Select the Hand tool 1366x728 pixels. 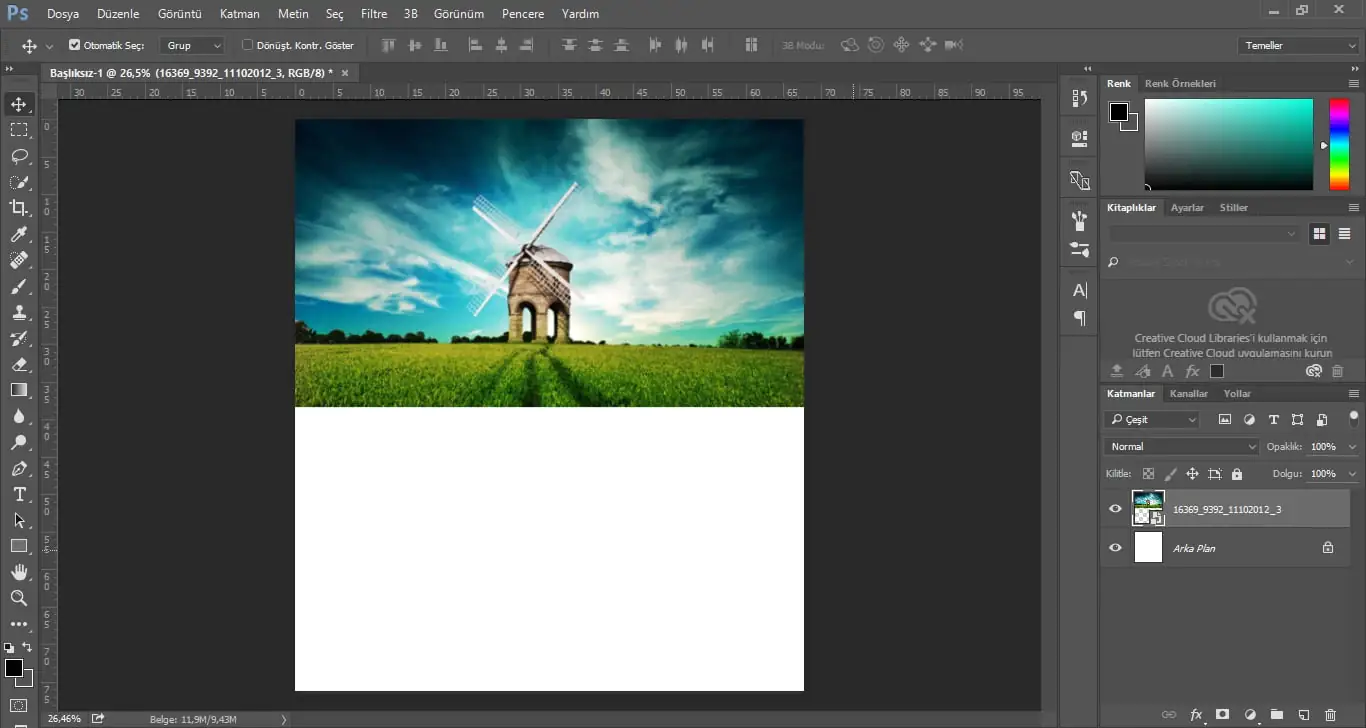click(19, 572)
